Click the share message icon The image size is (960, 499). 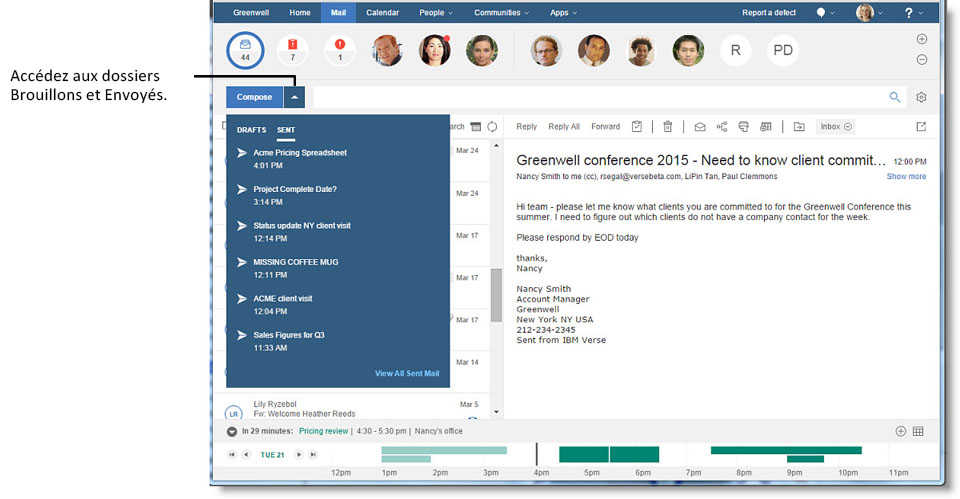click(722, 127)
